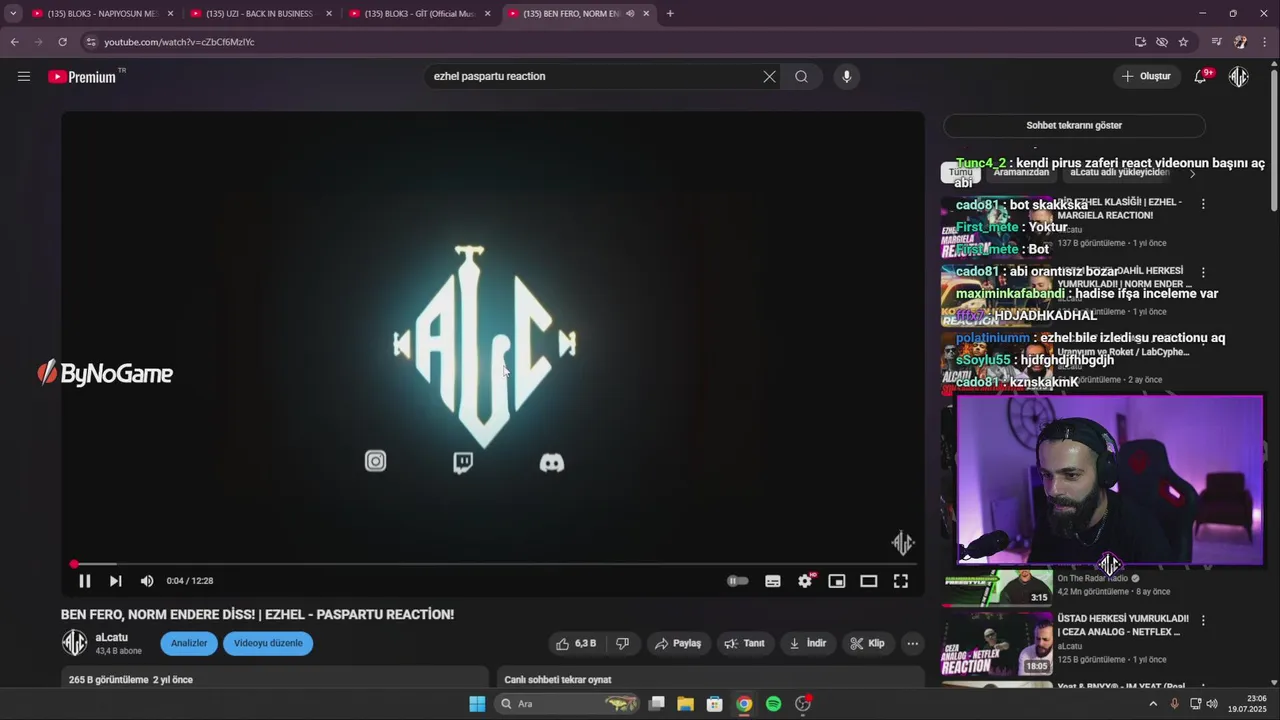Open more actions three-dot menu
The height and width of the screenshot is (720, 1280).
(912, 643)
